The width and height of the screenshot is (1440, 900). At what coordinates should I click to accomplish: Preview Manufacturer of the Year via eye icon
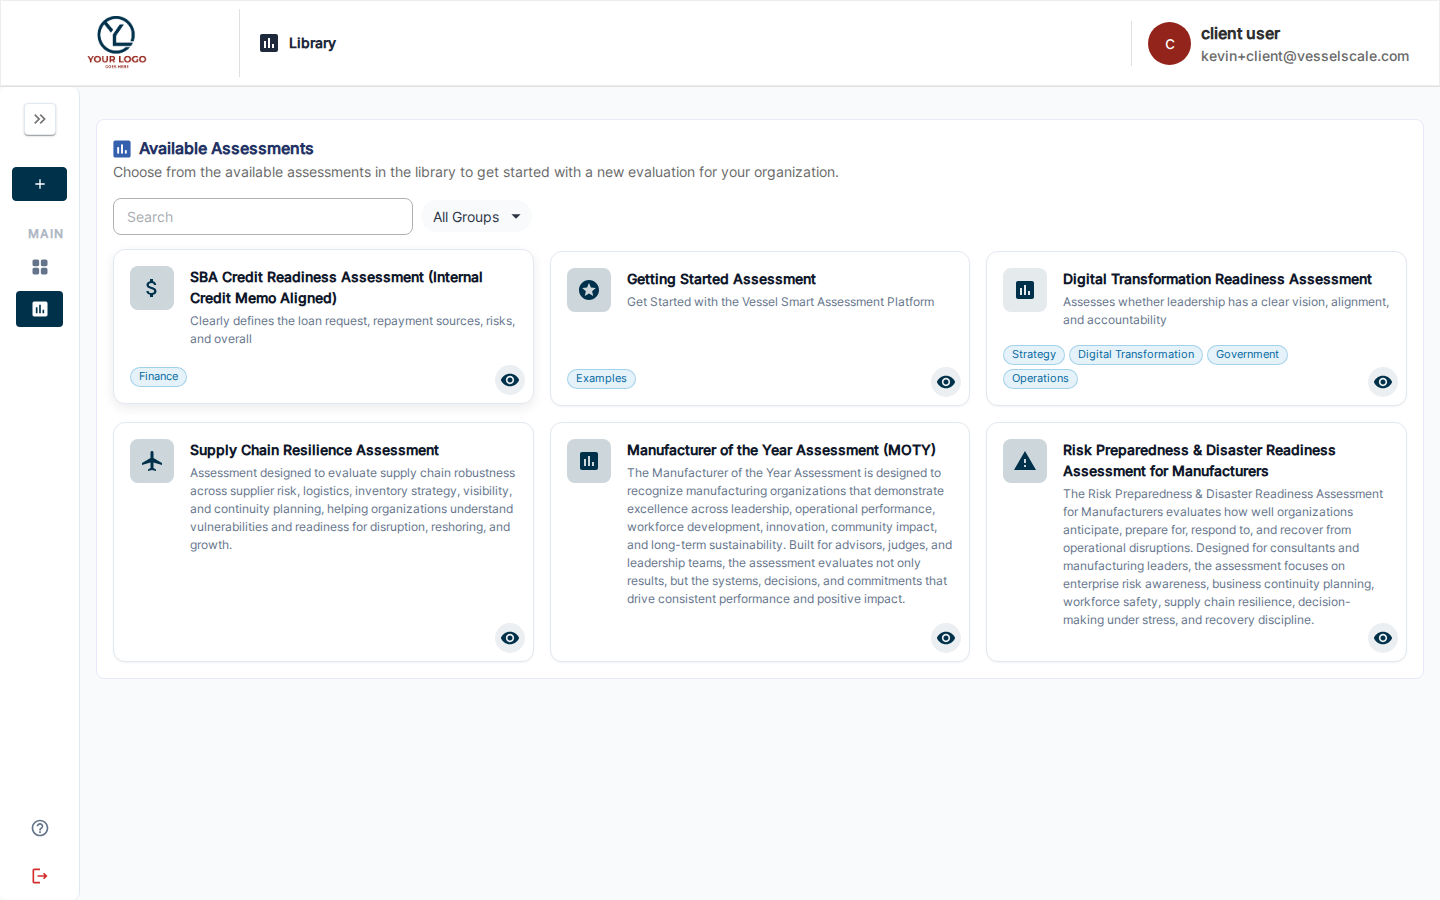point(946,638)
